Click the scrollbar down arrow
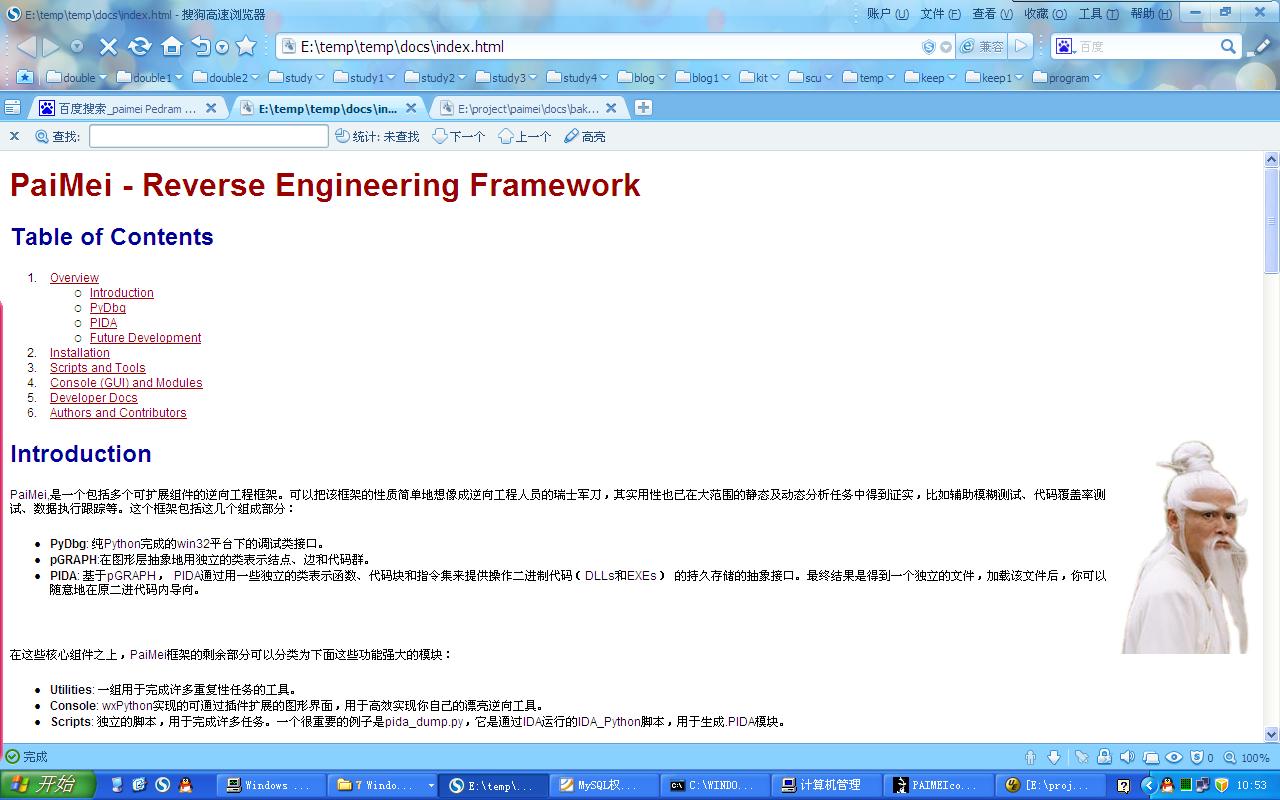 point(1272,733)
